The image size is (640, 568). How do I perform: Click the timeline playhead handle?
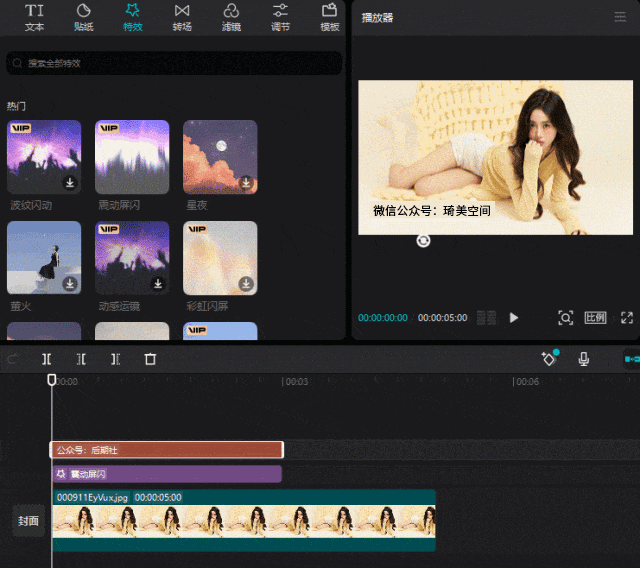(x=52, y=380)
